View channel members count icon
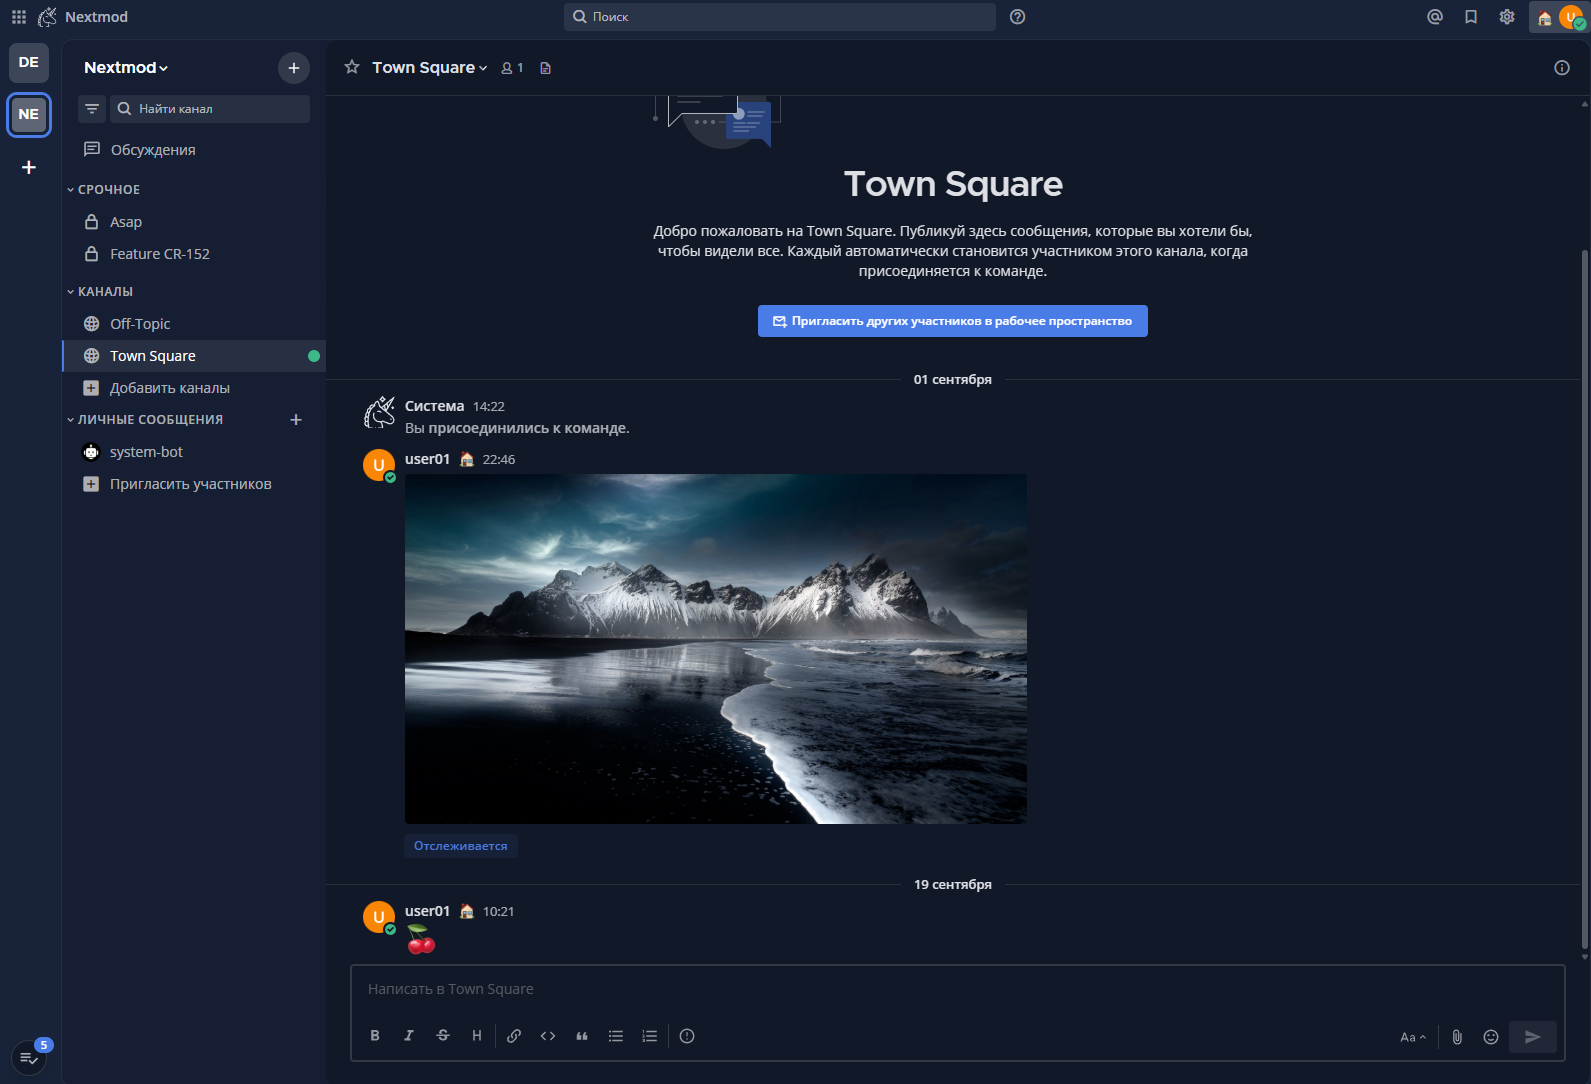 [x=512, y=68]
